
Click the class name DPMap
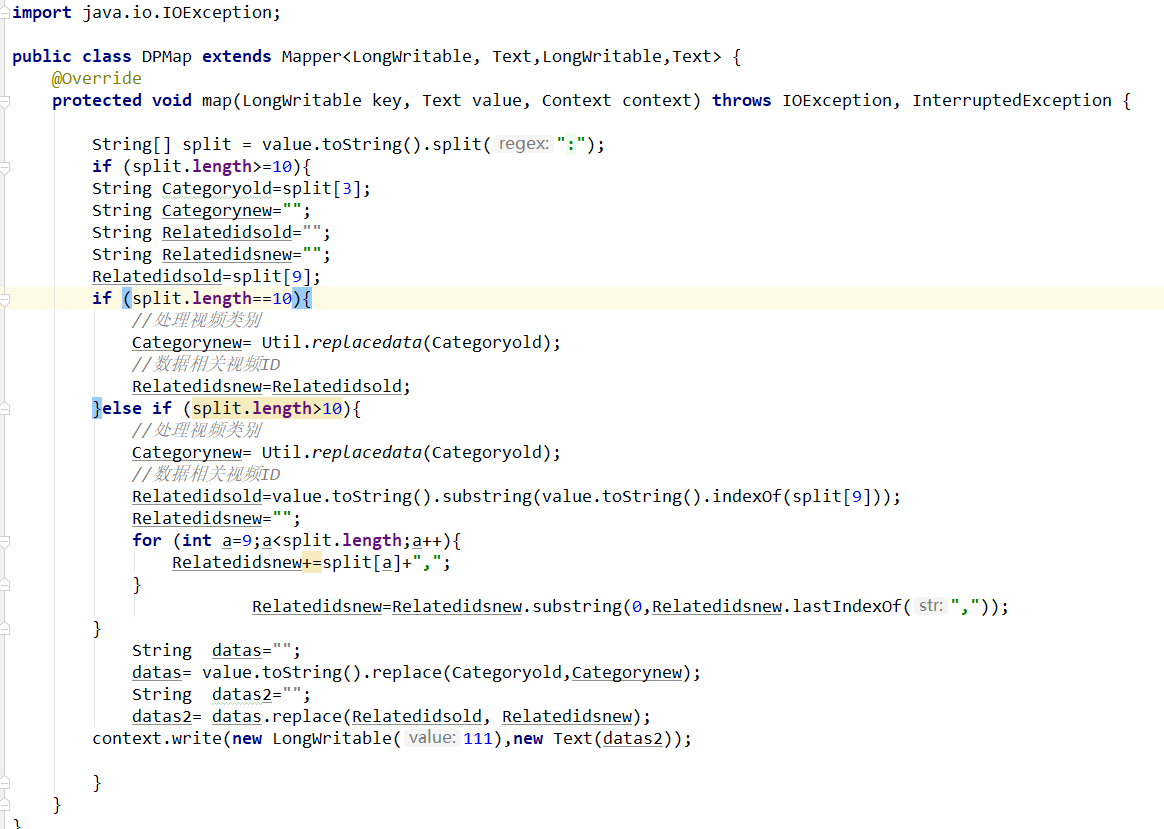(166, 56)
